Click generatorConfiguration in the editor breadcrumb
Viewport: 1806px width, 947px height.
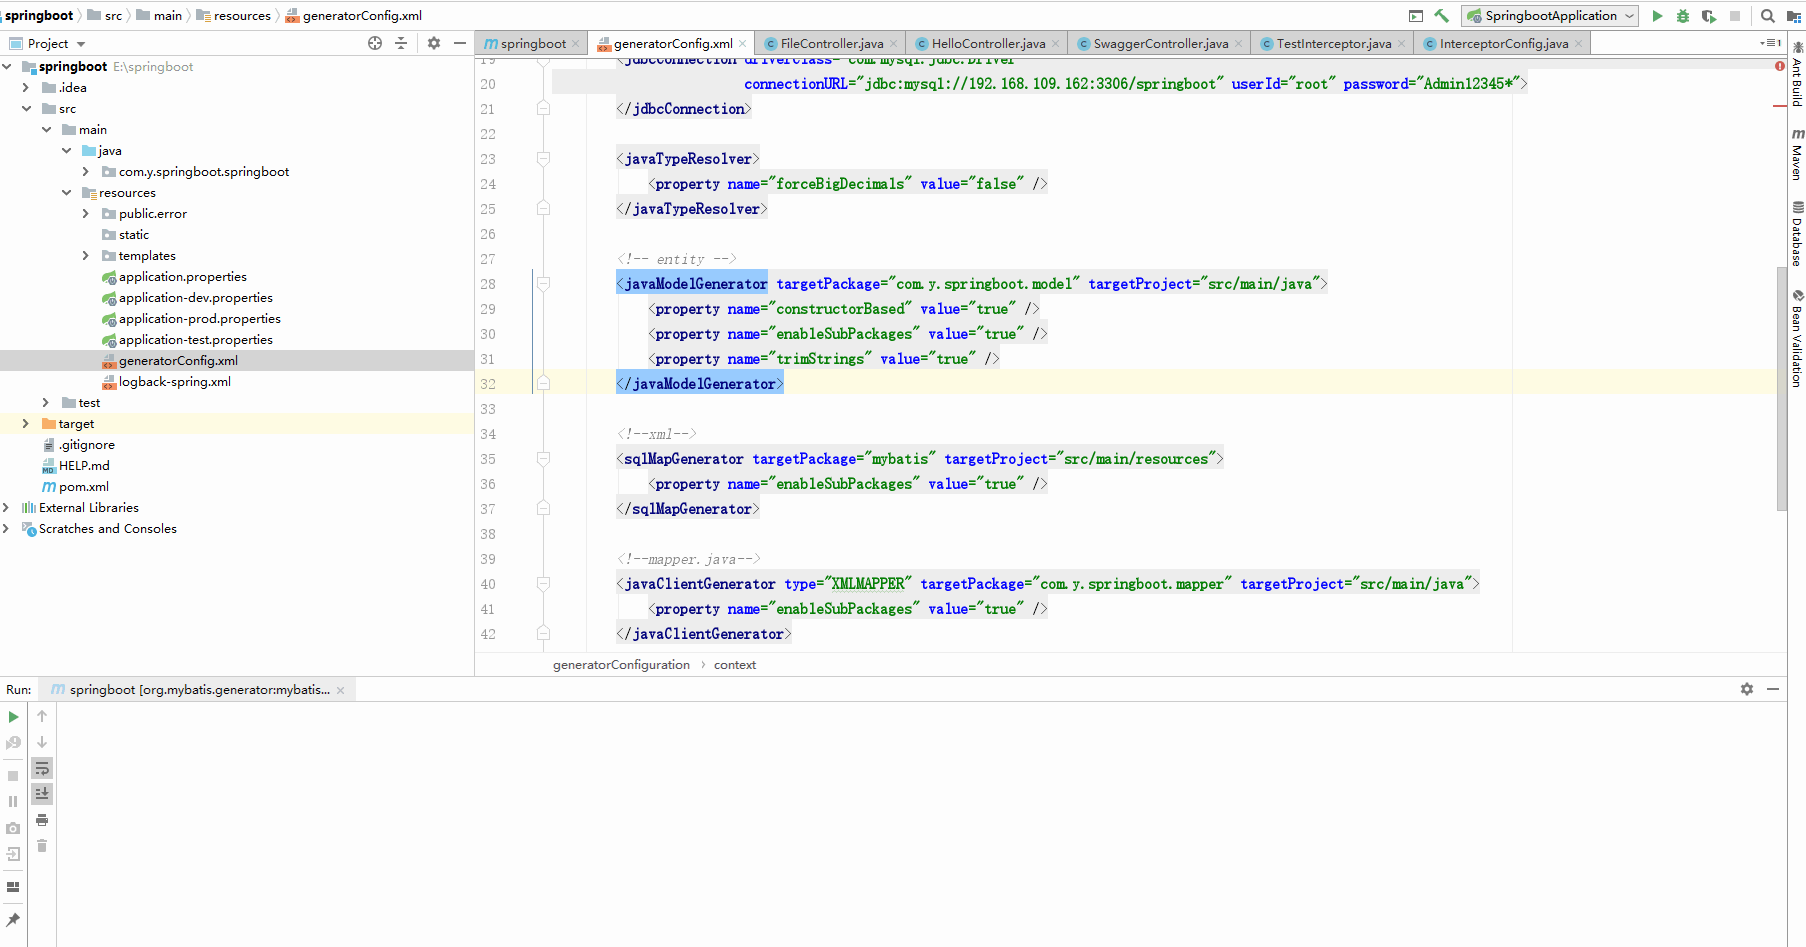(x=621, y=665)
